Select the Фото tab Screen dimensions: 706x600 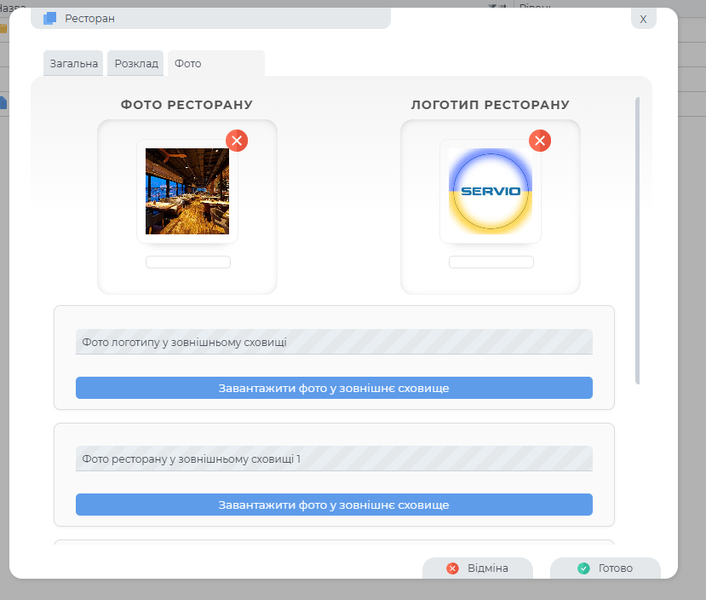(x=188, y=63)
